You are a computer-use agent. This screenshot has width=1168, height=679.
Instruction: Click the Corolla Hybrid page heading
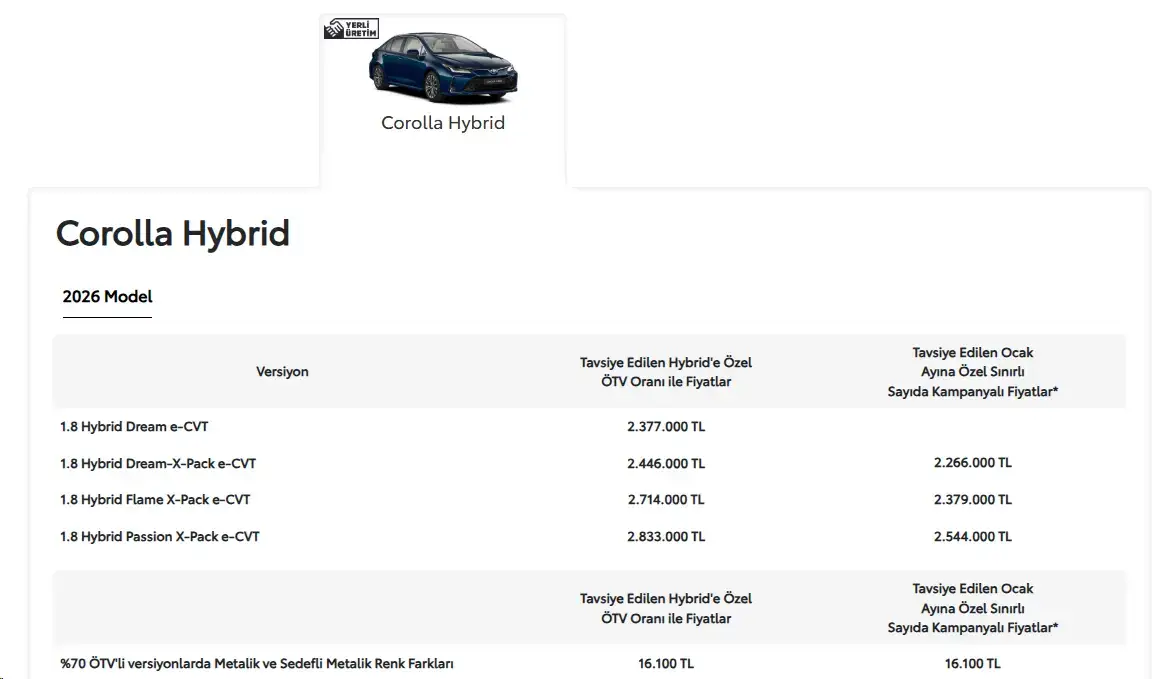tap(173, 233)
